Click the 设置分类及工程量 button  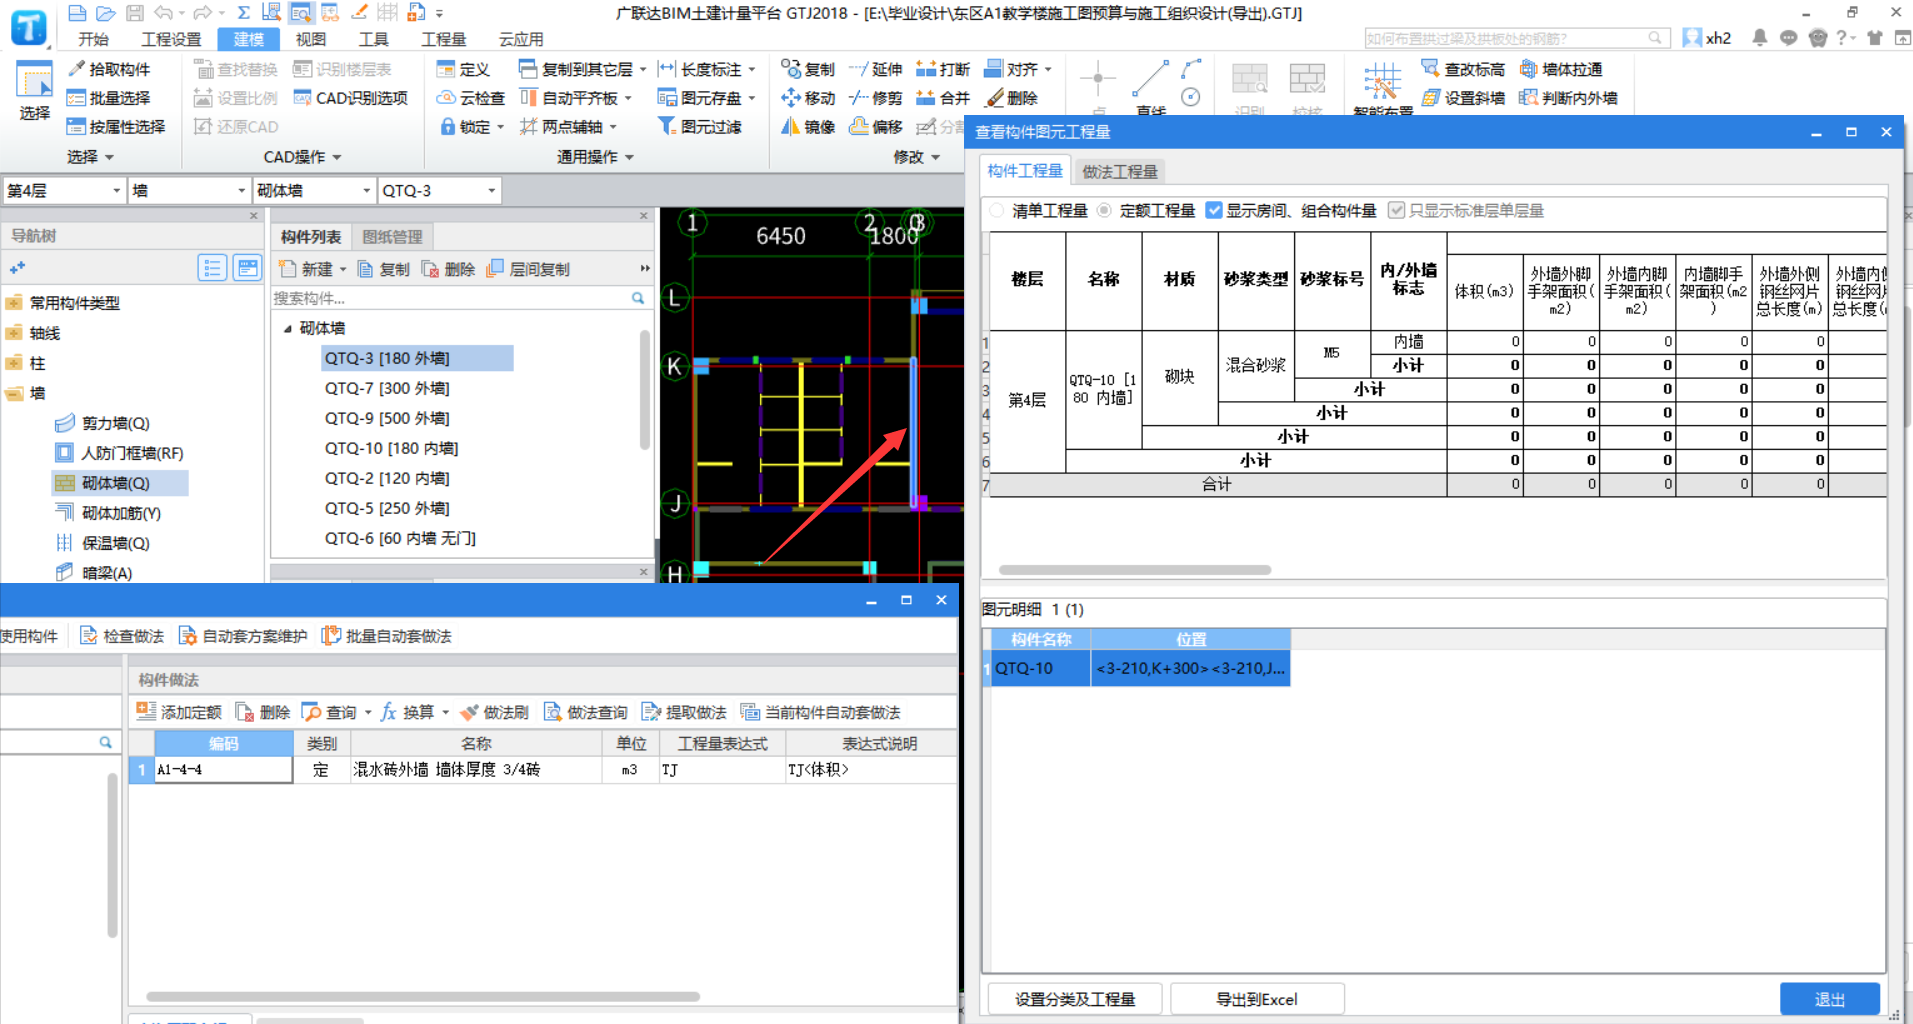point(1075,999)
